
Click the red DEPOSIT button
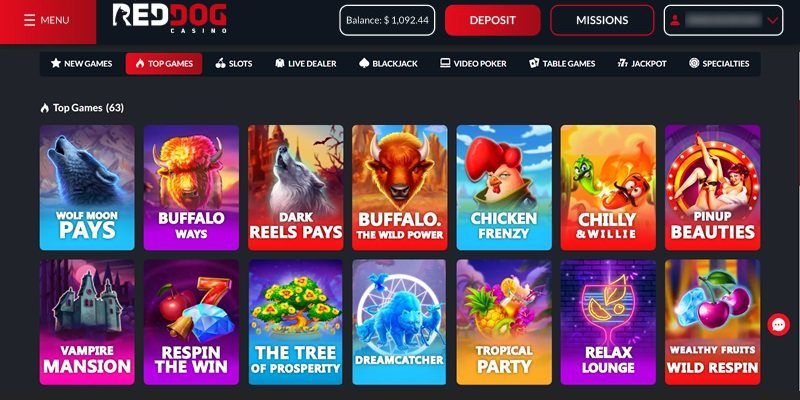click(492, 20)
